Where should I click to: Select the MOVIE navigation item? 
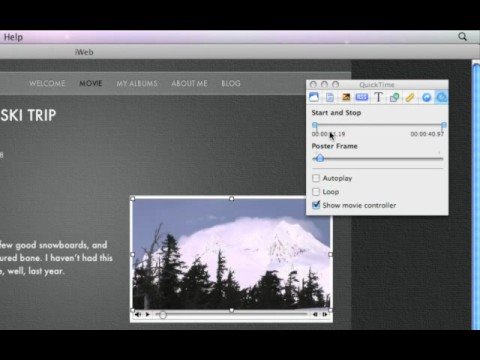coord(91,83)
